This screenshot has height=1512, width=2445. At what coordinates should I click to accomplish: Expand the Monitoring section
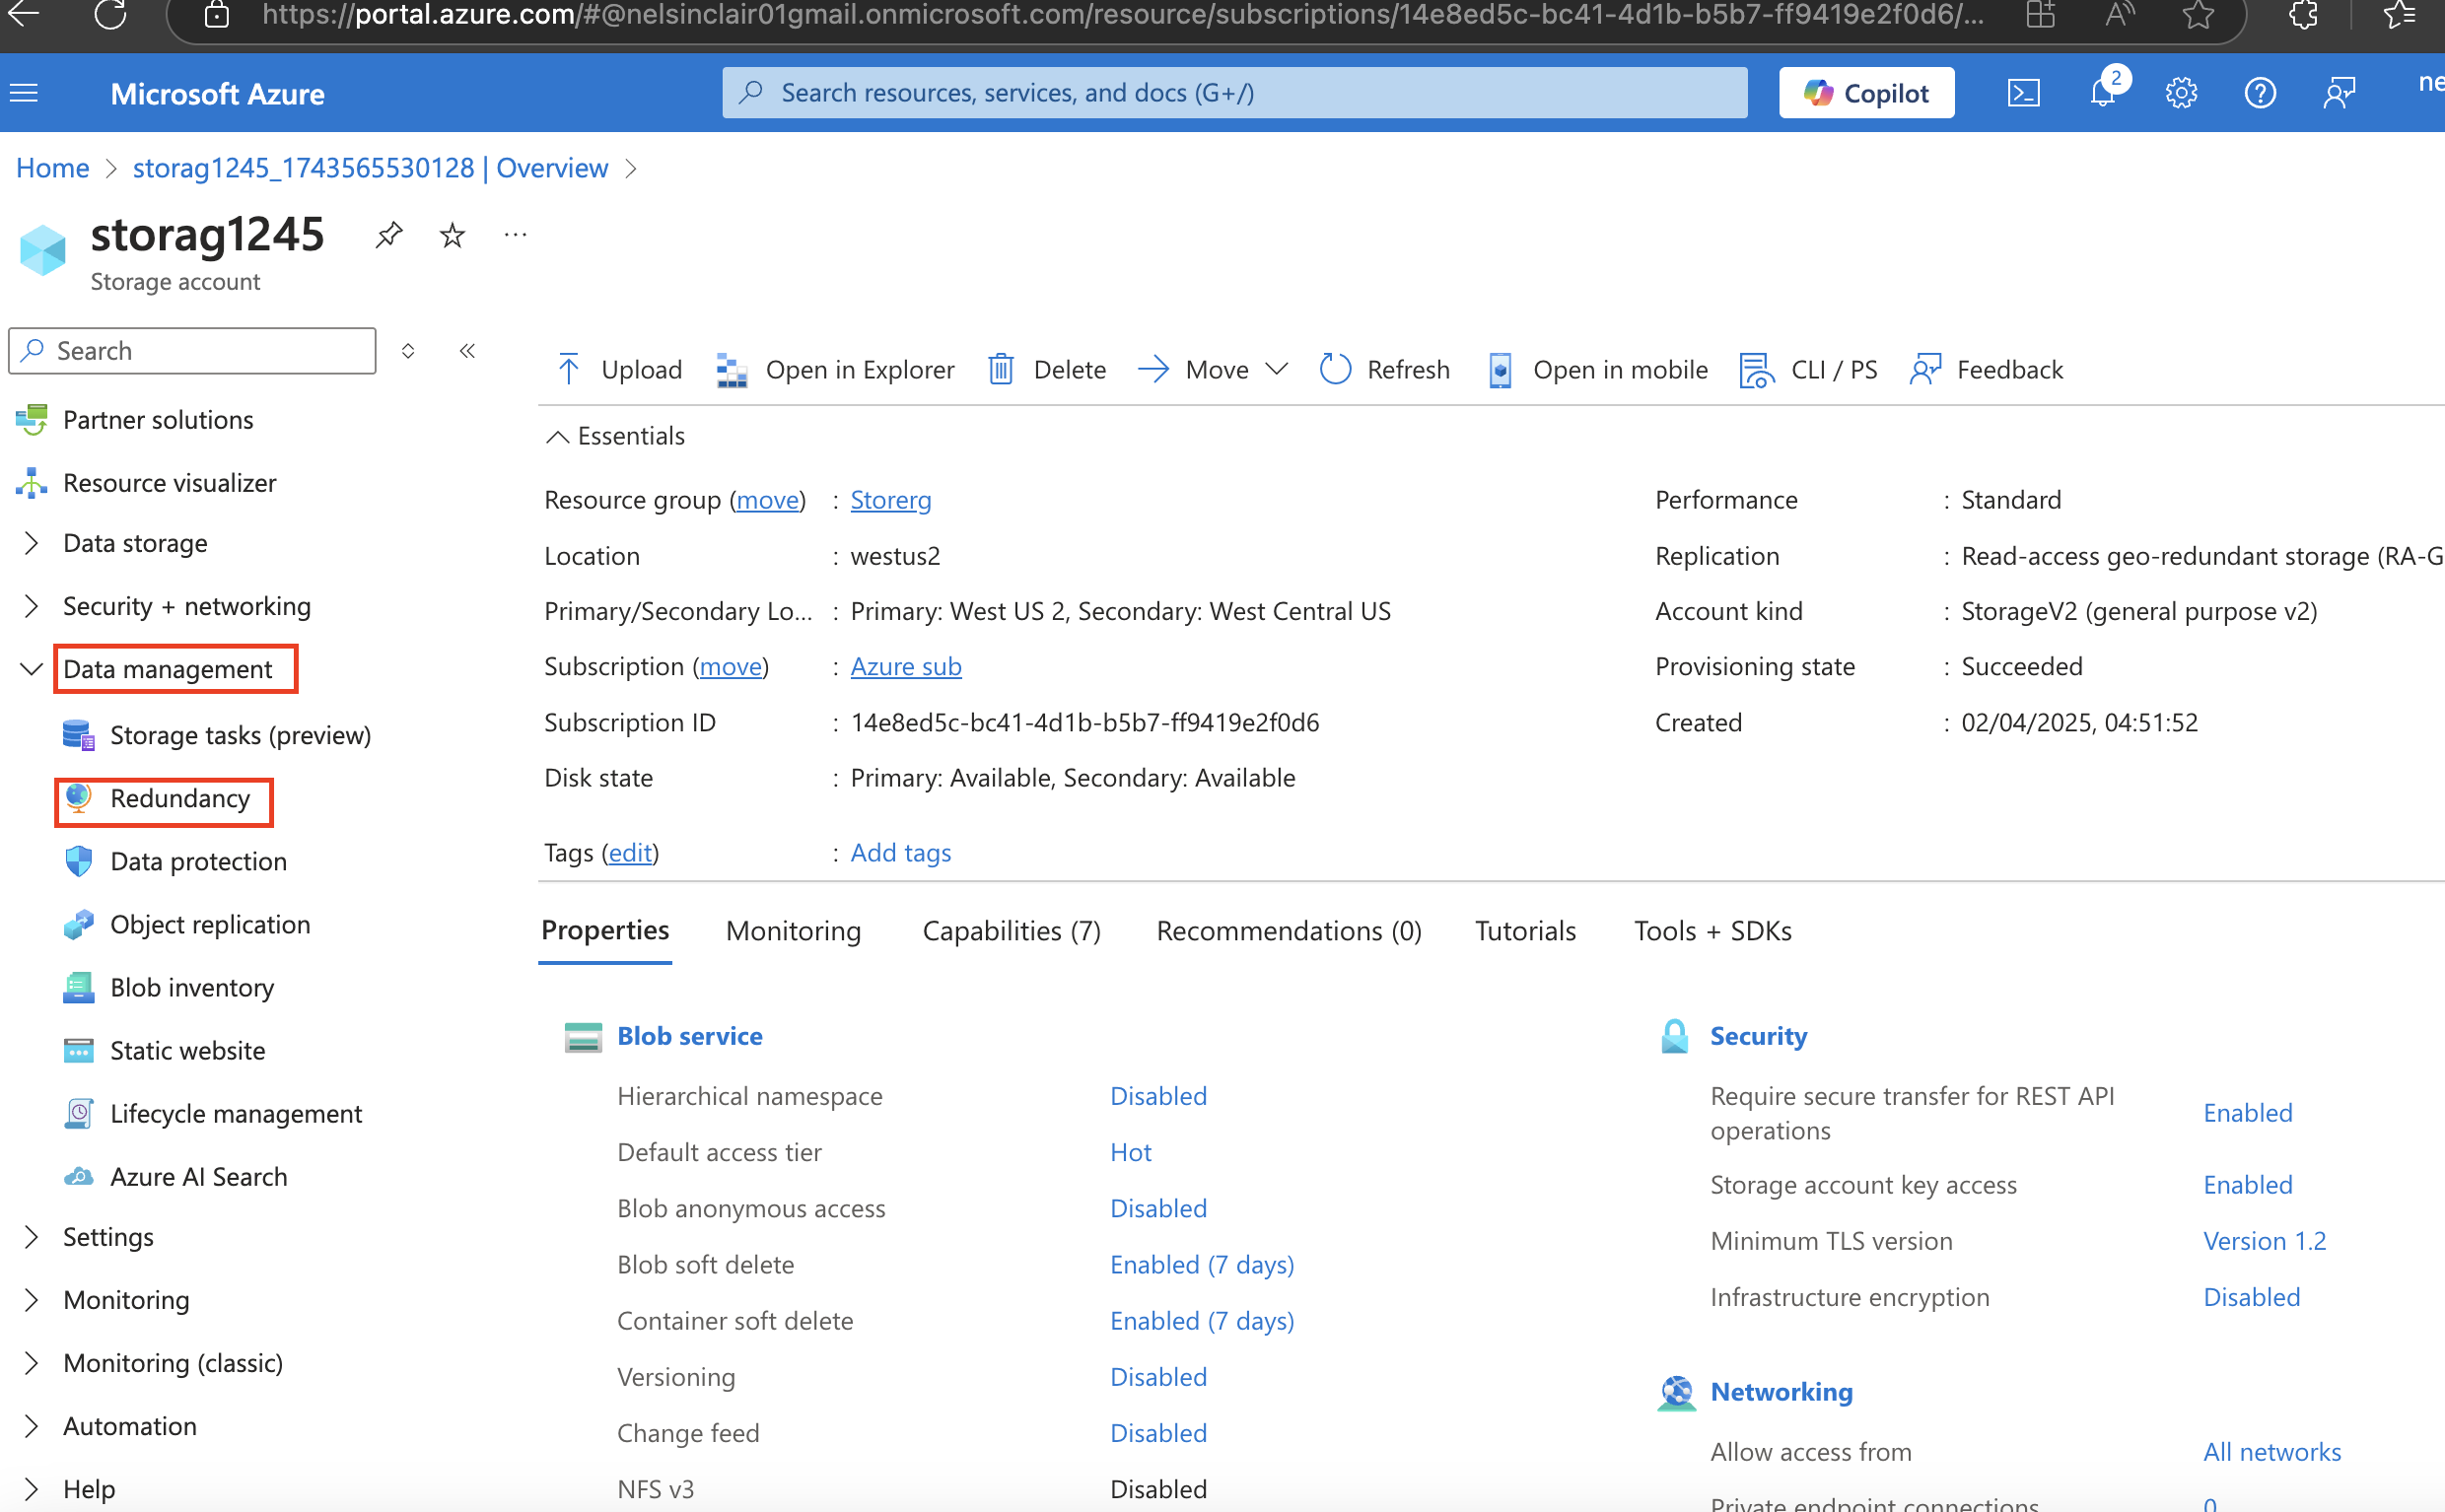click(x=31, y=1300)
